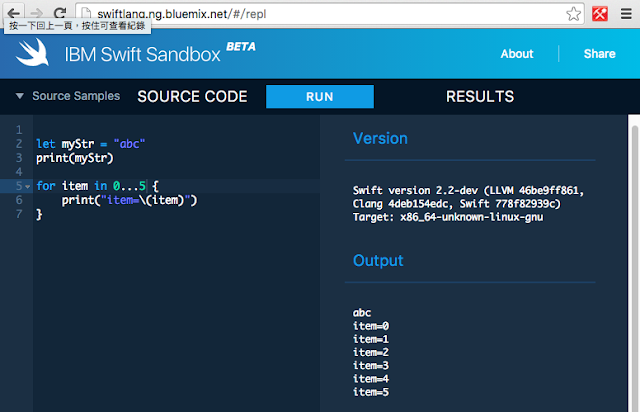The width and height of the screenshot is (640, 412).
Task: Click the Share link
Action: 599,53
